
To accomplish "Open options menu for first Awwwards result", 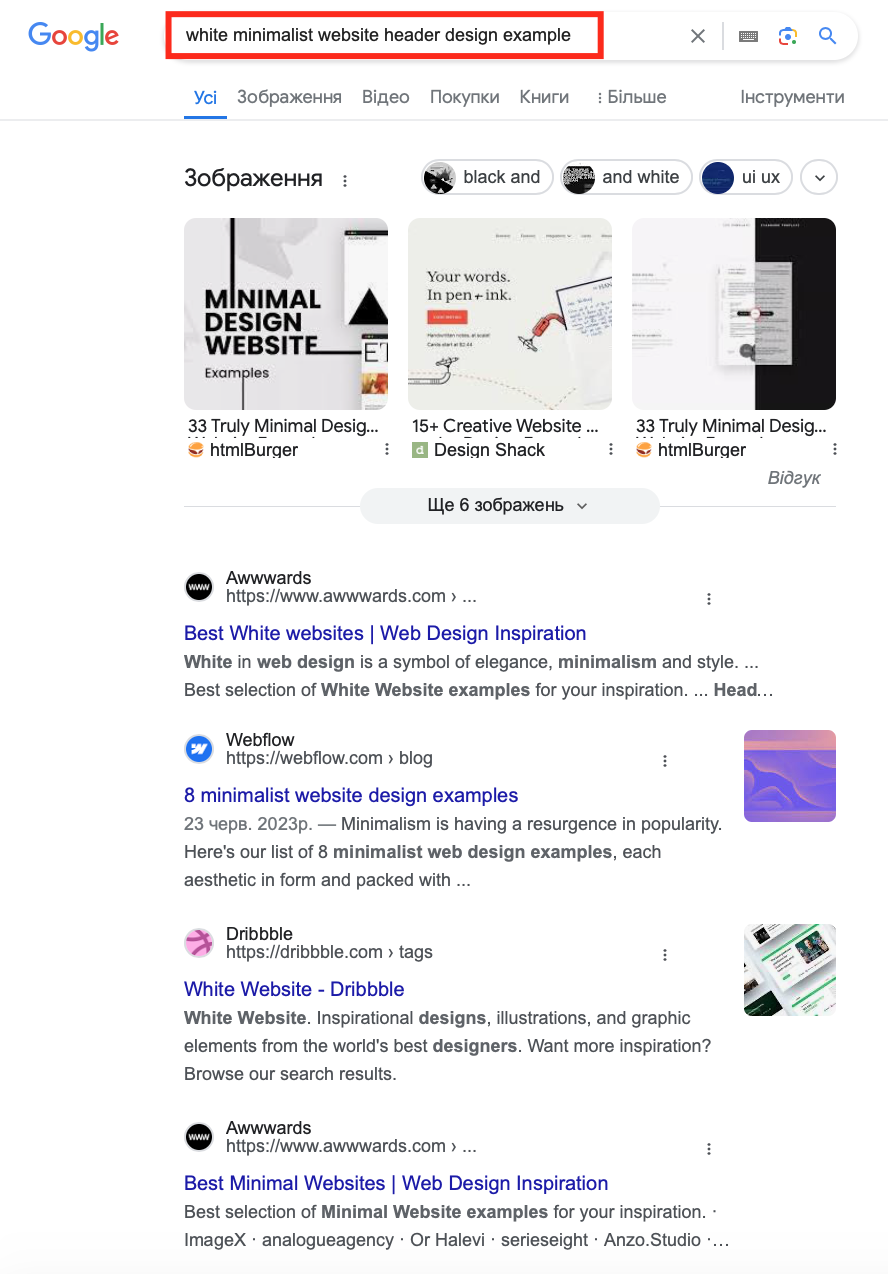I will tap(709, 599).
